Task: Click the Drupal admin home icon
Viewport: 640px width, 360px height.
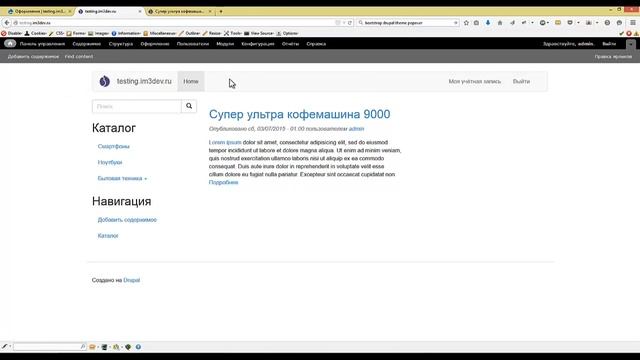Action: click(10, 44)
